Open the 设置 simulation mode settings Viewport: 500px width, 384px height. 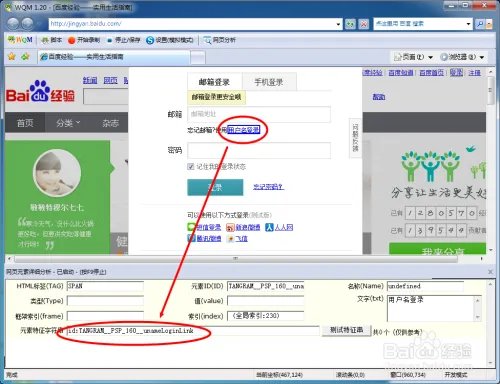point(170,40)
